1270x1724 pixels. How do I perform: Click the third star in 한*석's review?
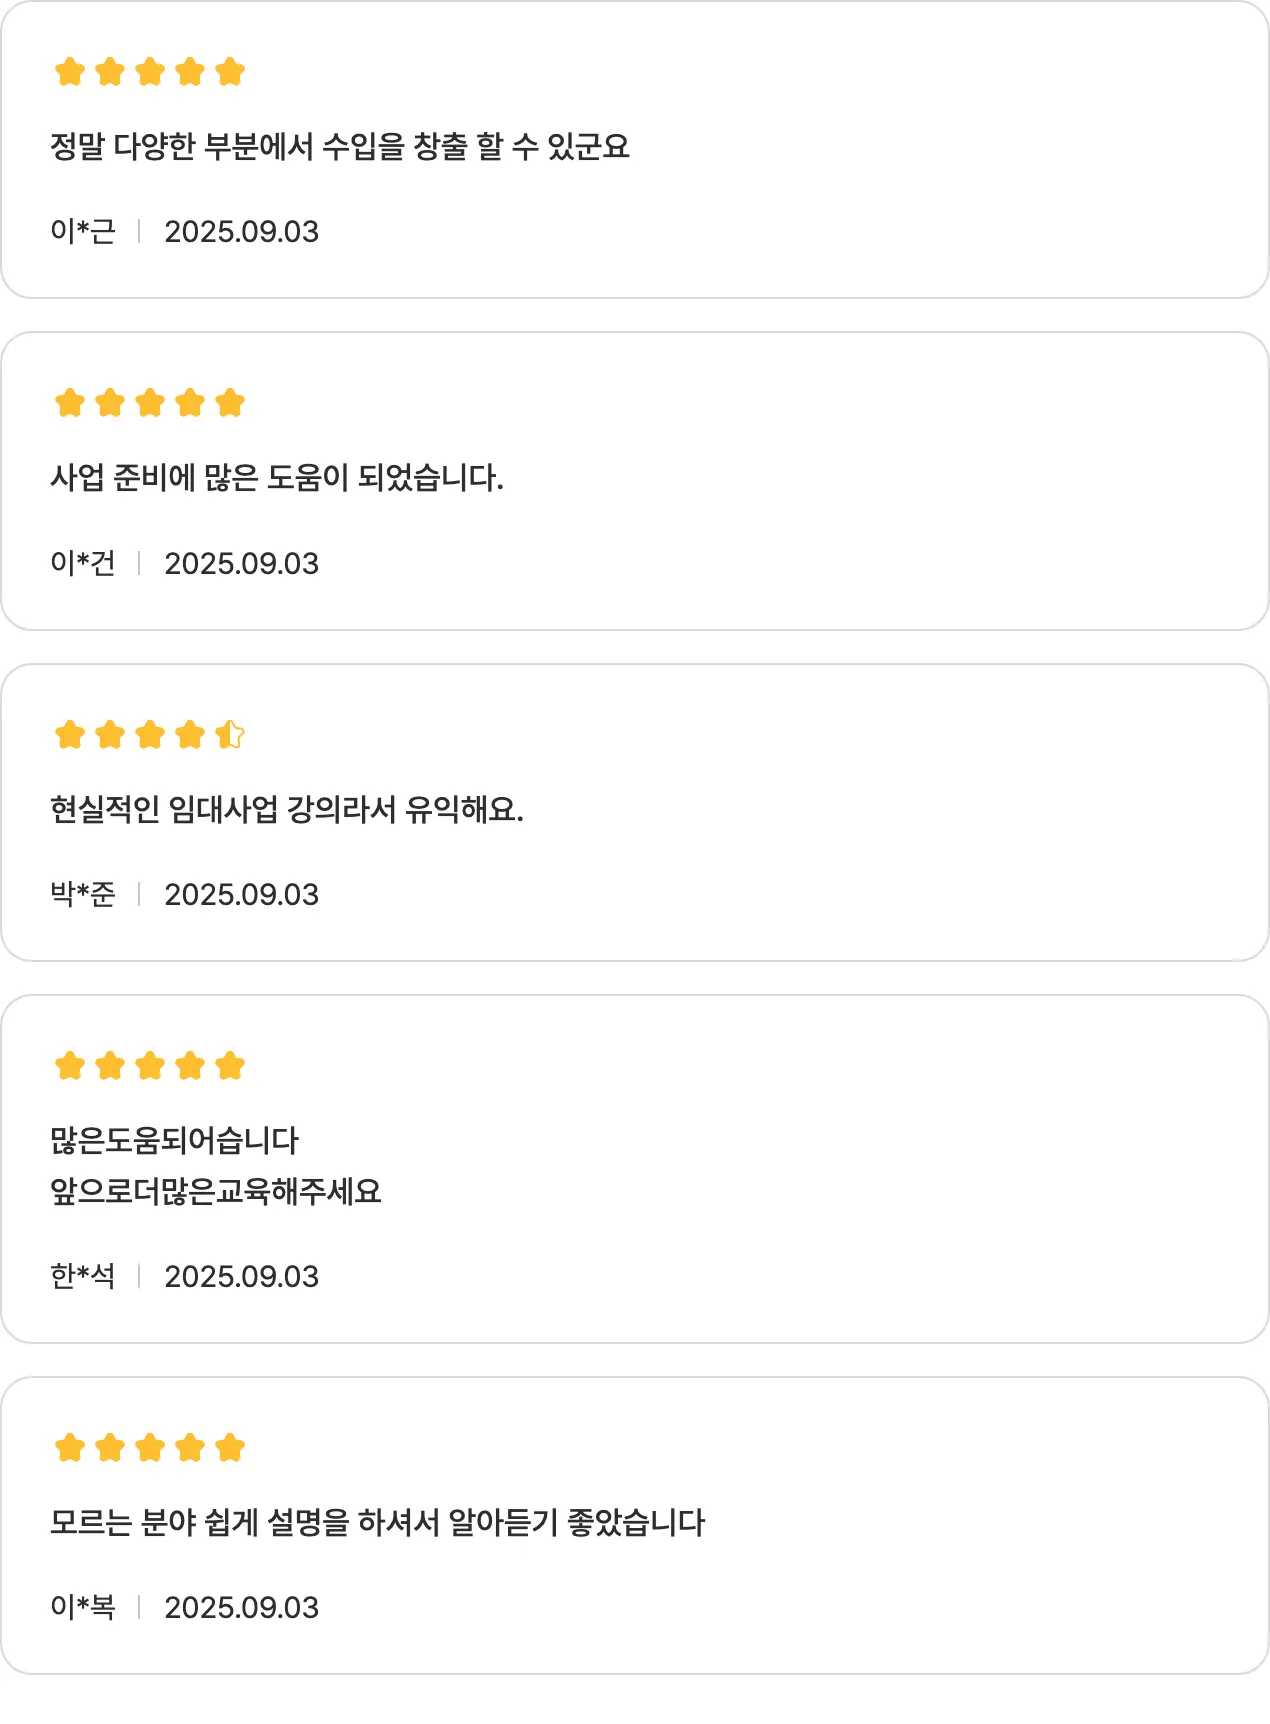click(150, 1066)
